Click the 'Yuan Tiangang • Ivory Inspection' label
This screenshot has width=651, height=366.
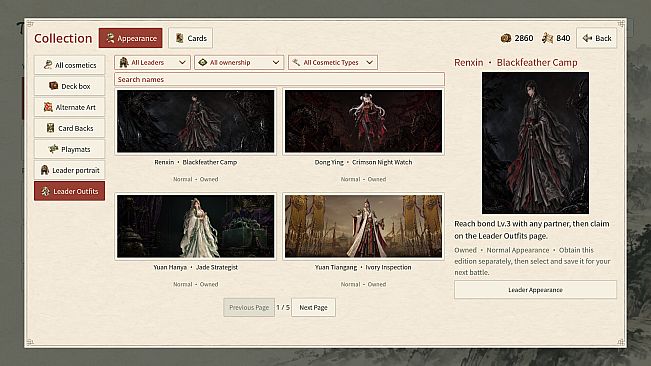[x=363, y=267]
